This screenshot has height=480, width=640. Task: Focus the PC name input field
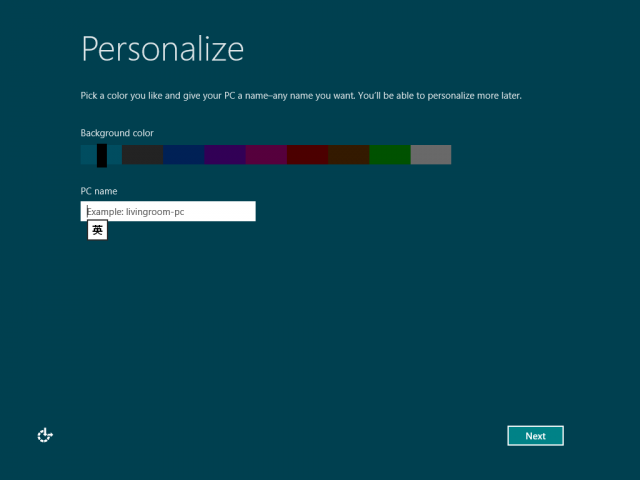[x=168, y=211]
